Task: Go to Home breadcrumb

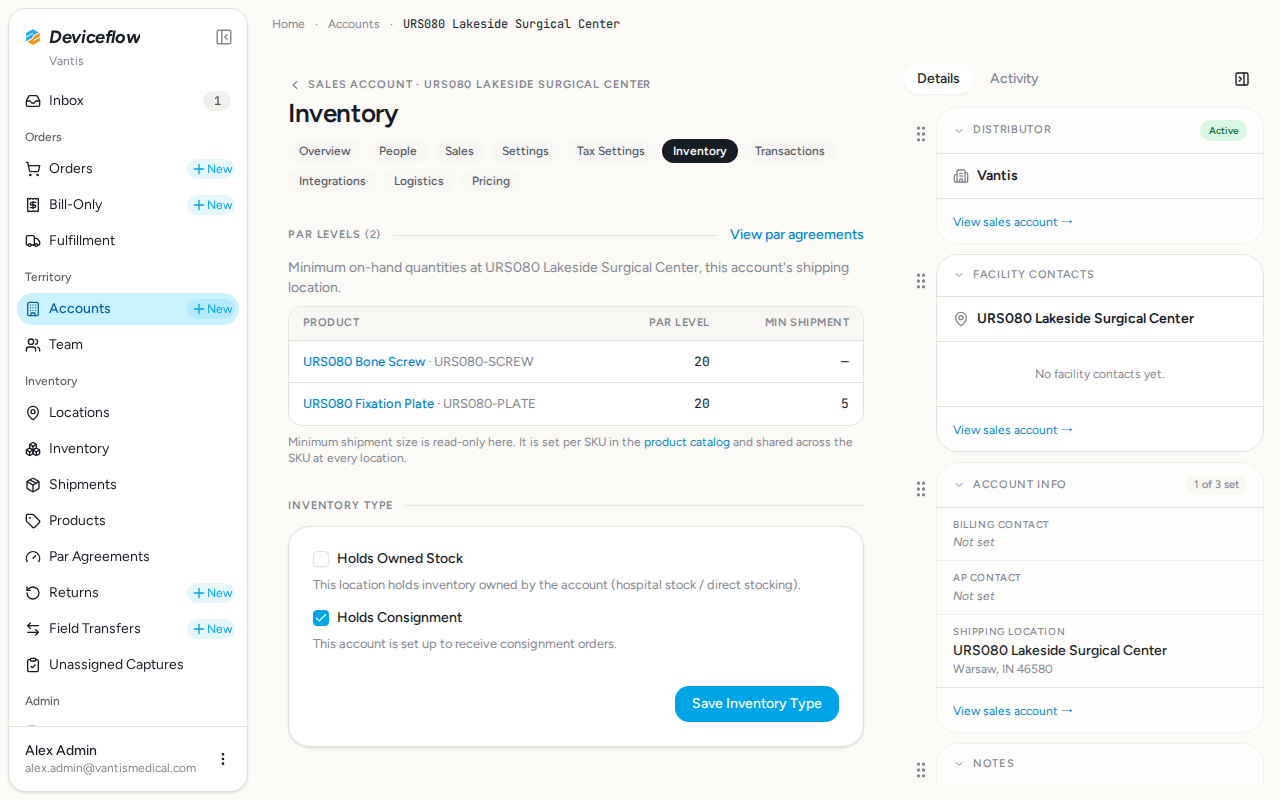Action: 288,24
